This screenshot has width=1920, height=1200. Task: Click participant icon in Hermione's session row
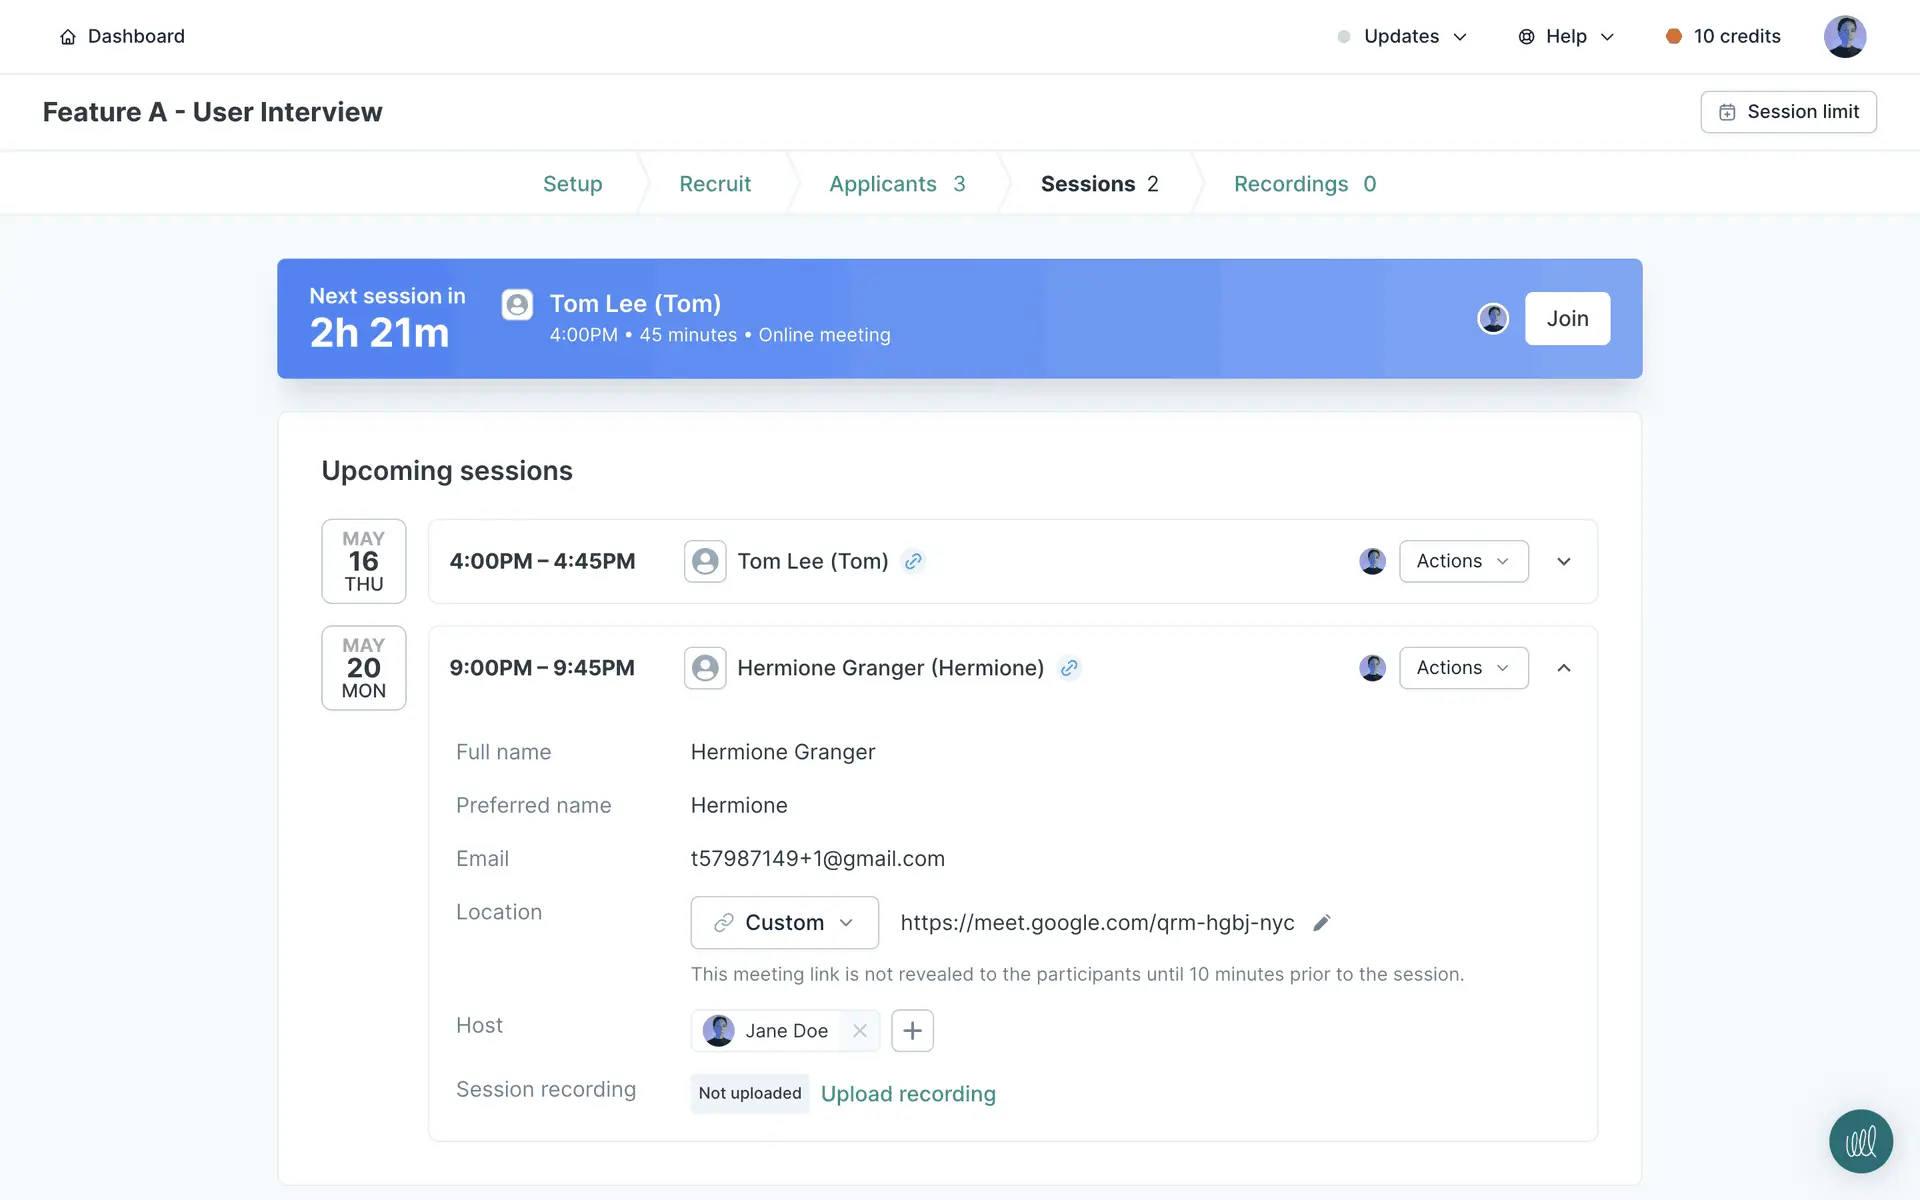[705, 668]
